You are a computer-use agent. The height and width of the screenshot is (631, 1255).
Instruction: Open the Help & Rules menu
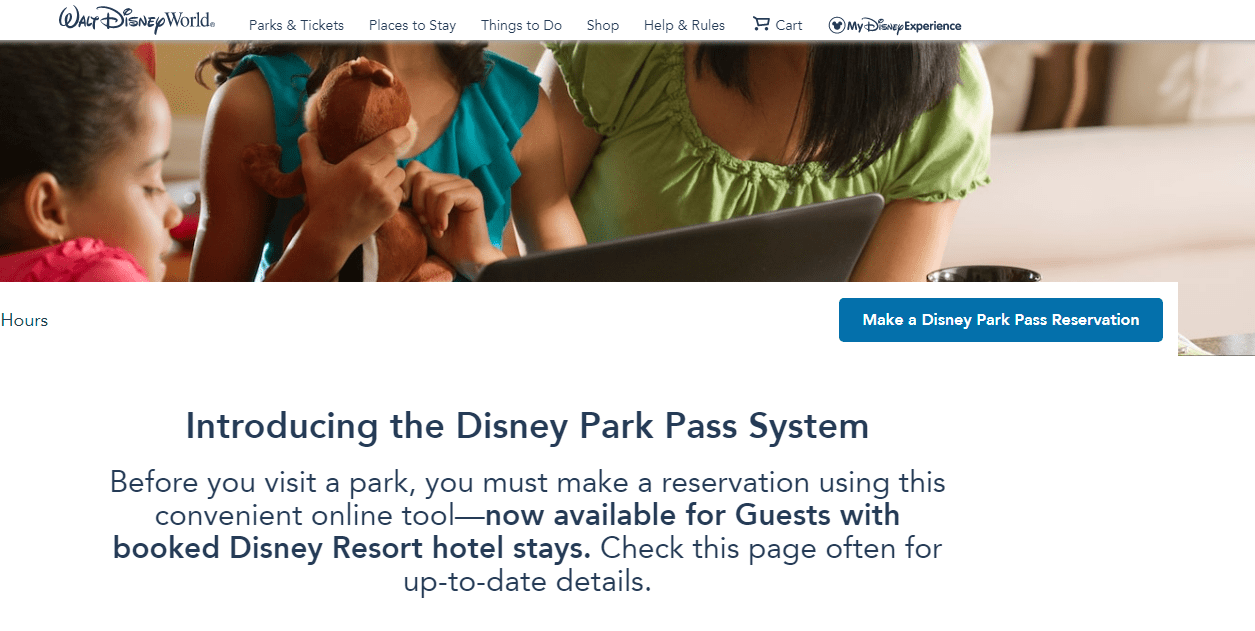click(684, 25)
